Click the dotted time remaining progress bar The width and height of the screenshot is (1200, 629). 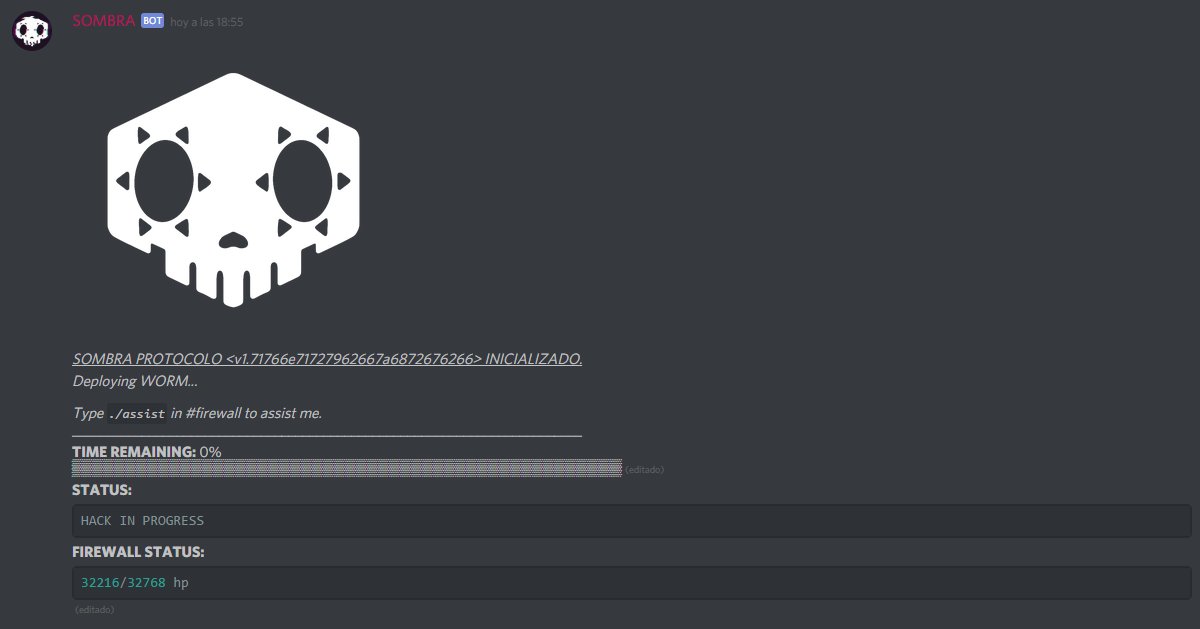pyautogui.click(x=346, y=468)
